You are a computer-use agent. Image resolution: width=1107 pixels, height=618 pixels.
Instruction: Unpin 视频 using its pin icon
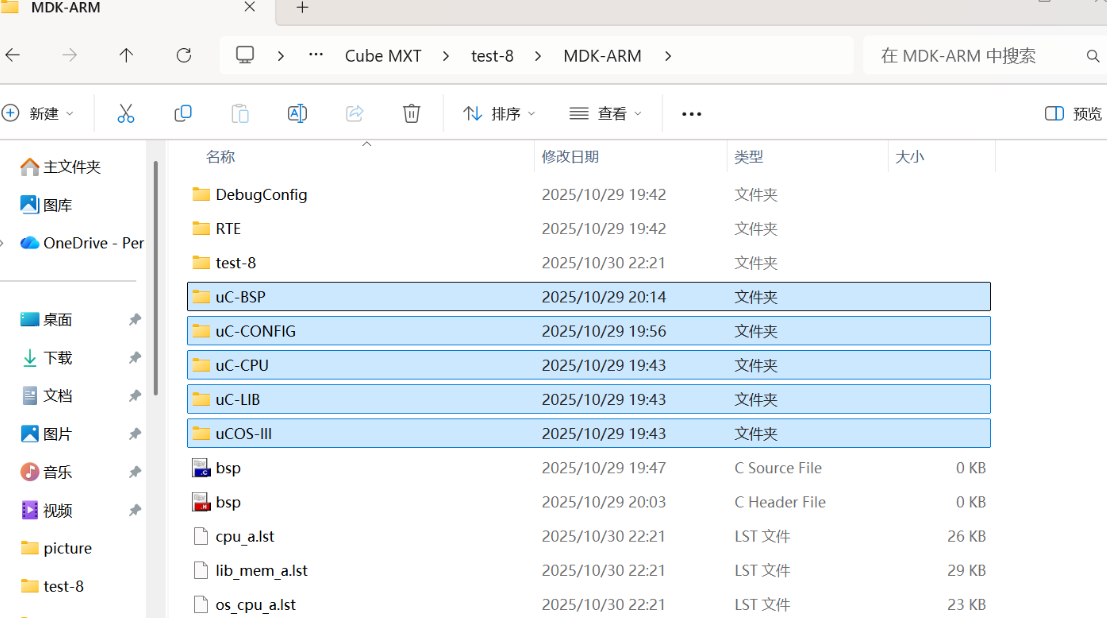click(x=135, y=510)
